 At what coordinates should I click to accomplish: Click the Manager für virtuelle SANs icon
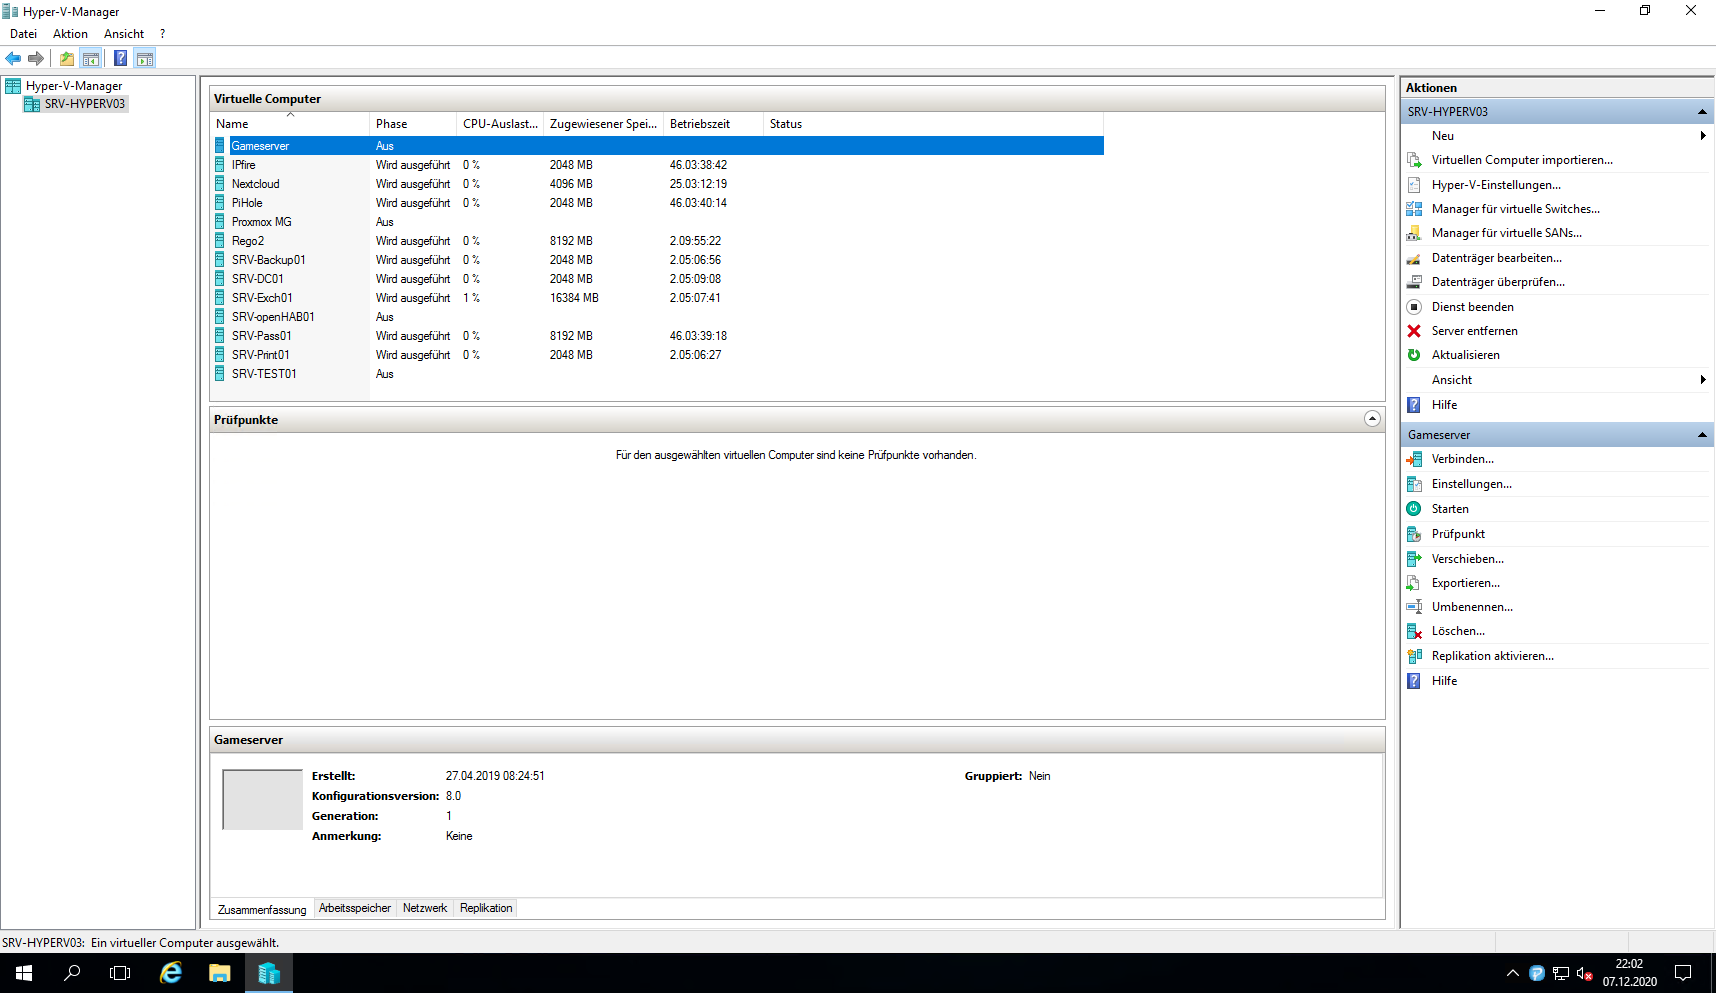coord(1414,233)
